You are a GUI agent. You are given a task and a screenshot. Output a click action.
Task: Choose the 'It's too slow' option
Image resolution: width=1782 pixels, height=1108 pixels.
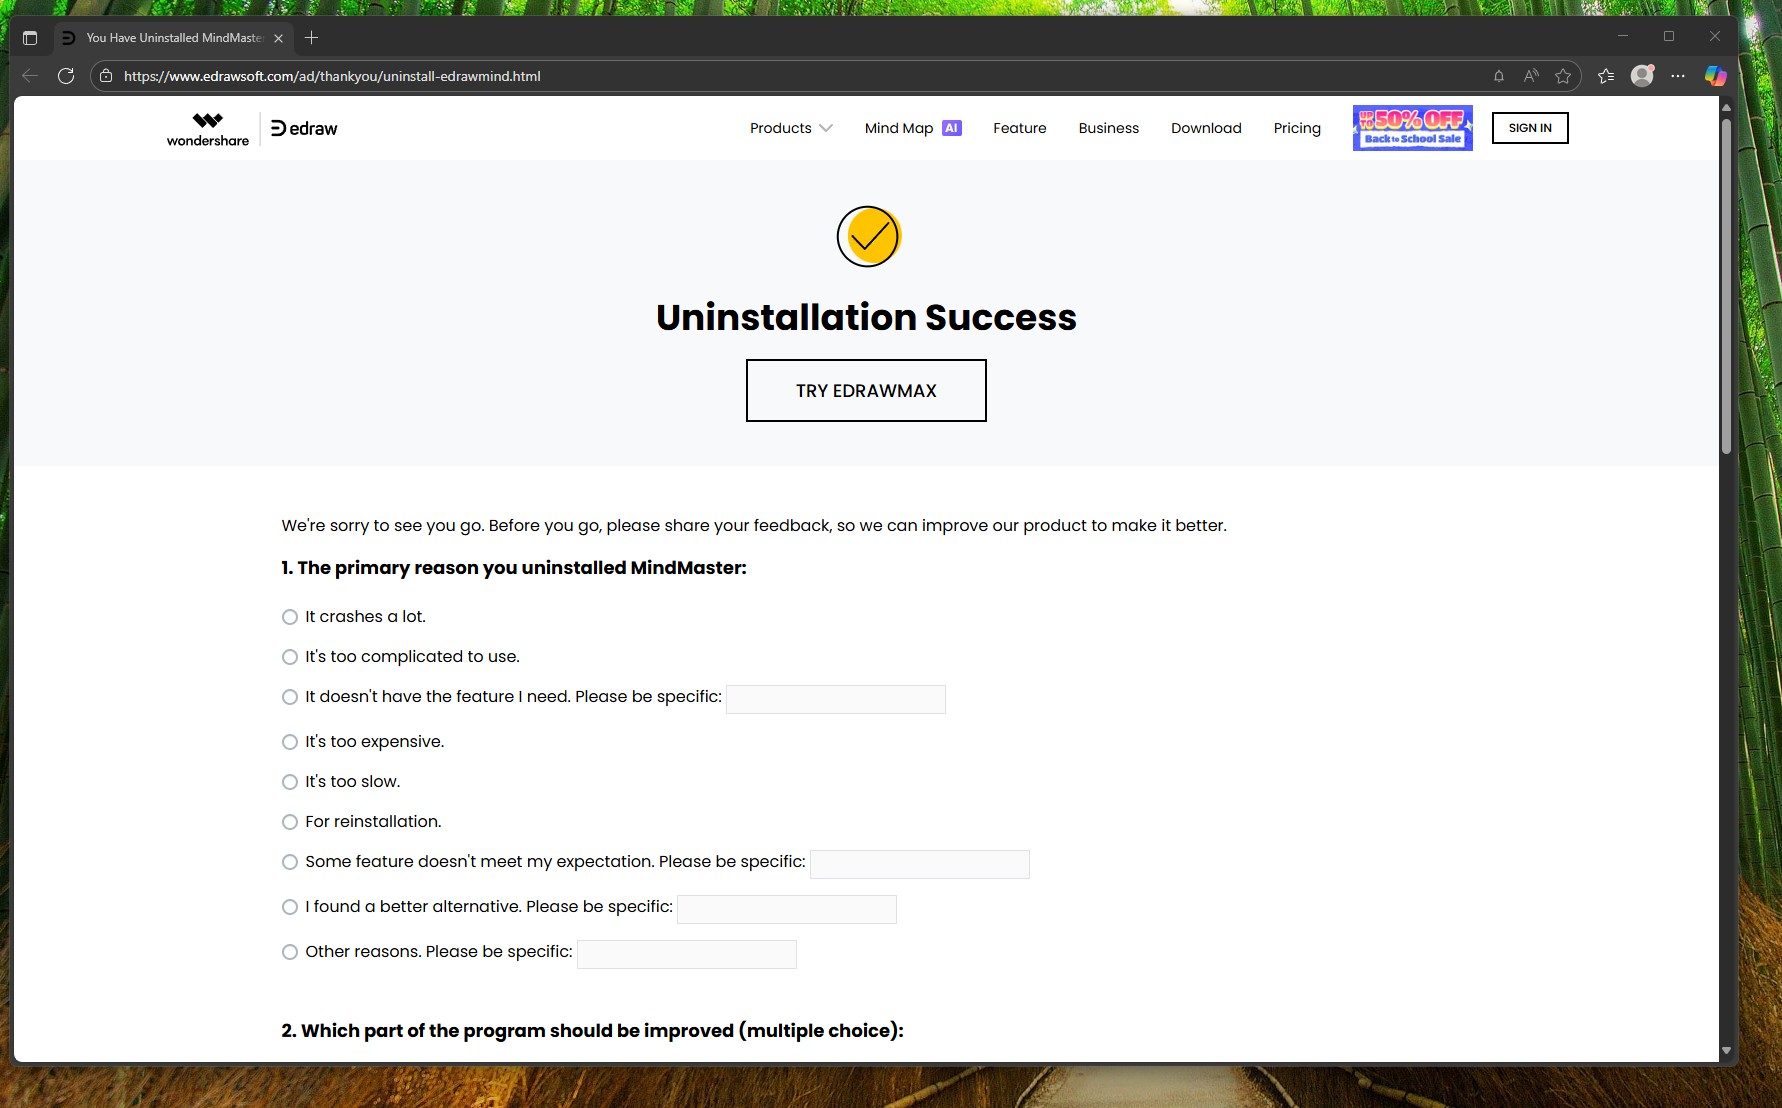coord(290,782)
